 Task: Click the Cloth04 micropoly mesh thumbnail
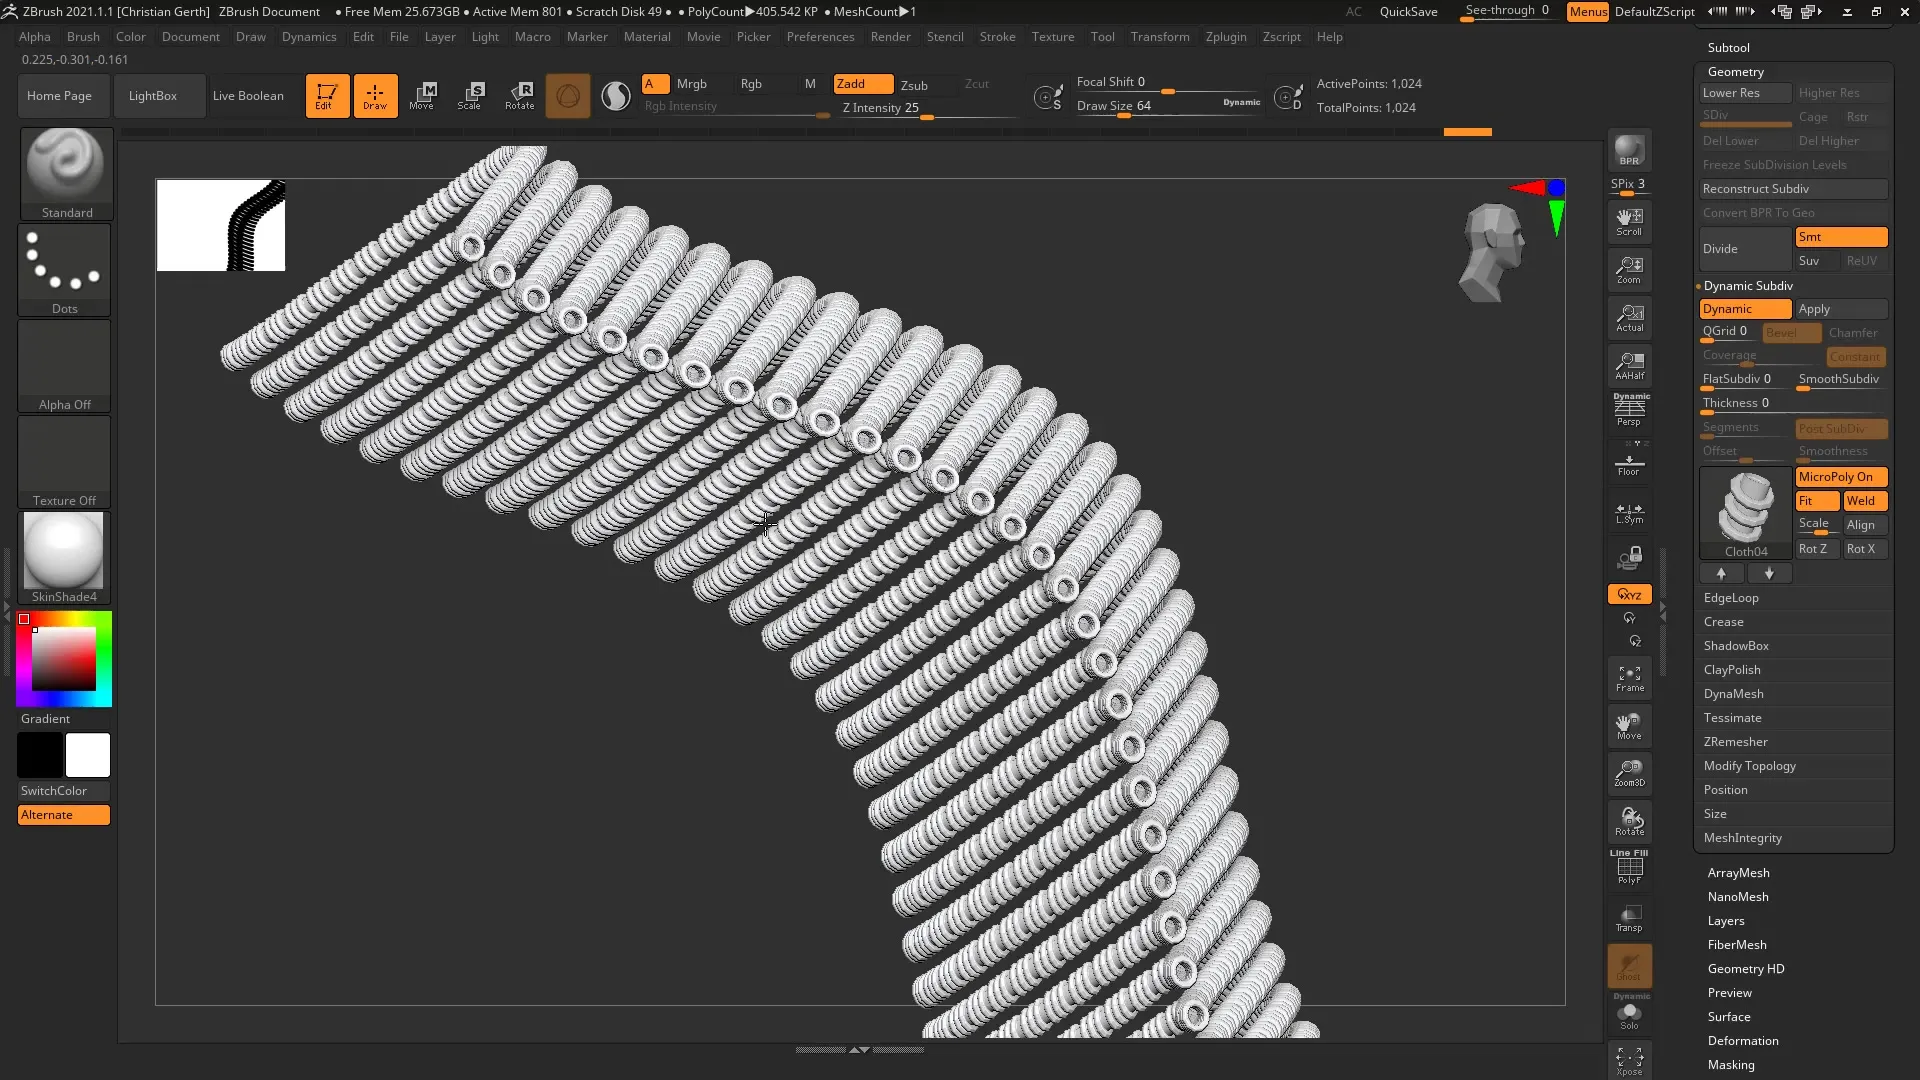pos(1746,513)
